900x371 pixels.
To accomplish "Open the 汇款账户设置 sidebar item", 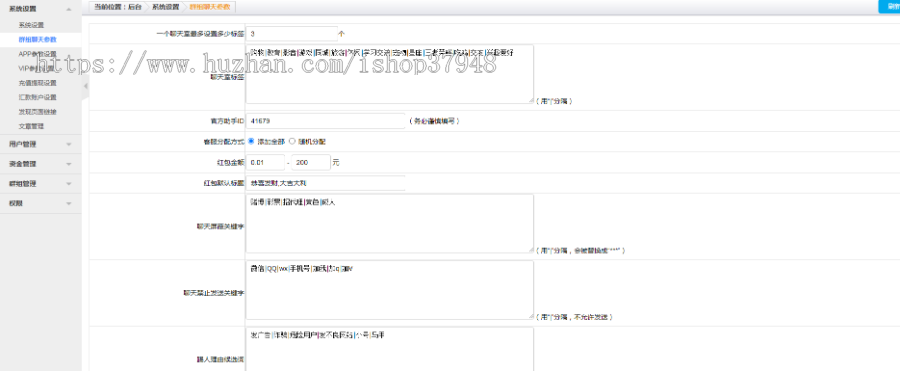I will click(37, 97).
